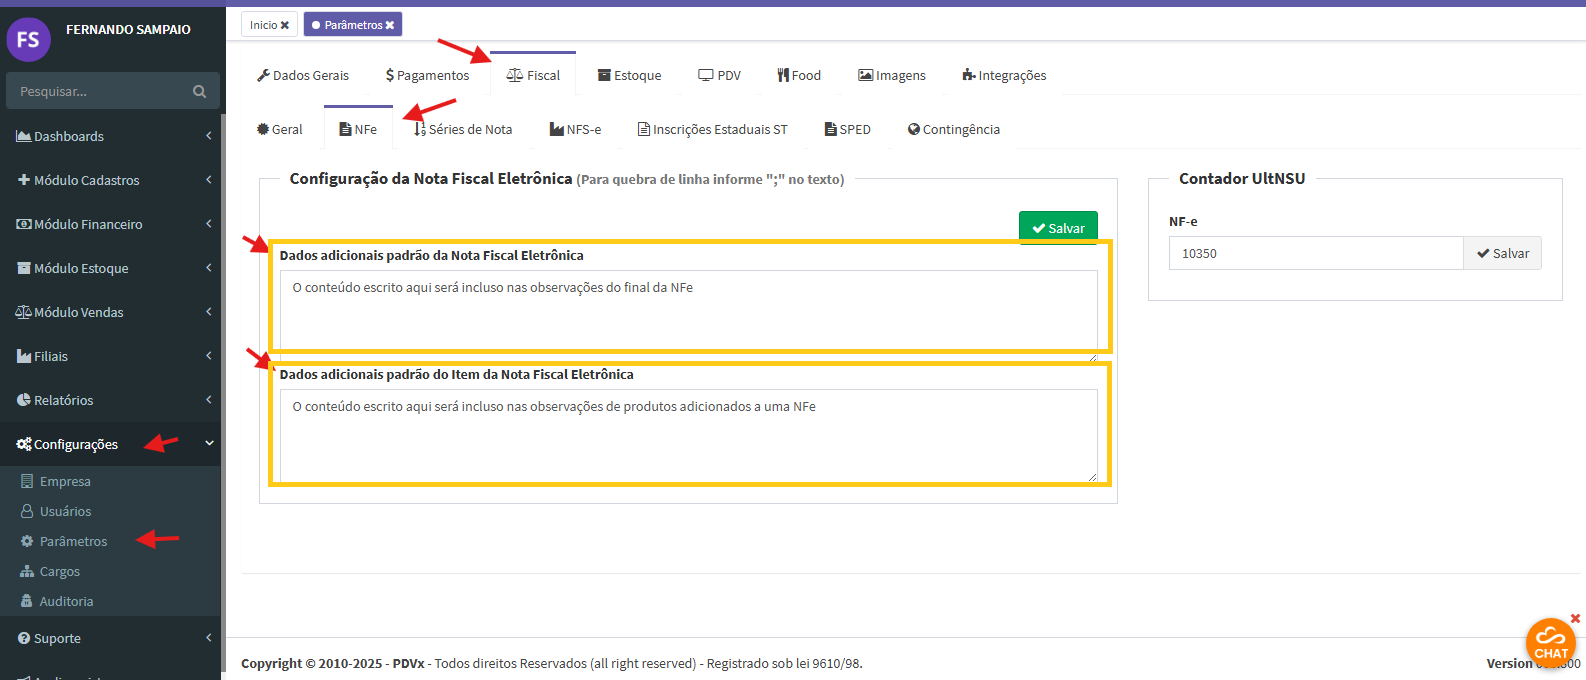Save the NF-e UltNSU counter value
The image size is (1586, 680).
[1502, 253]
